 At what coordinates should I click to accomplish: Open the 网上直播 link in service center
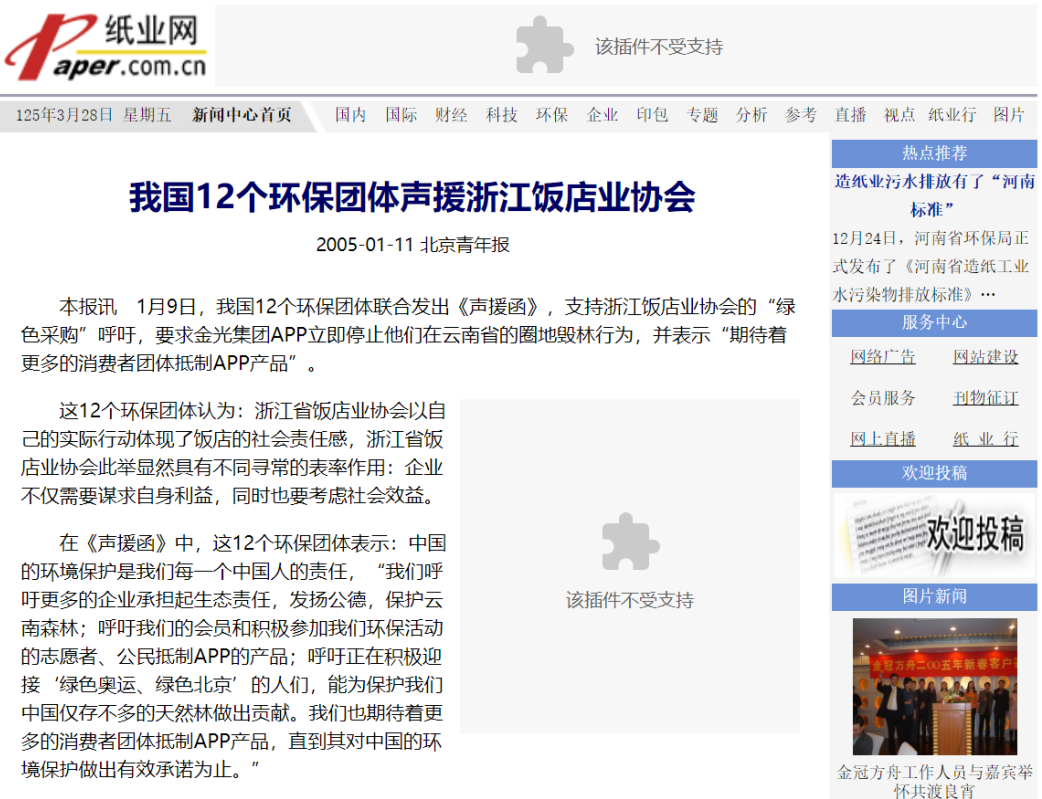[x=883, y=439]
